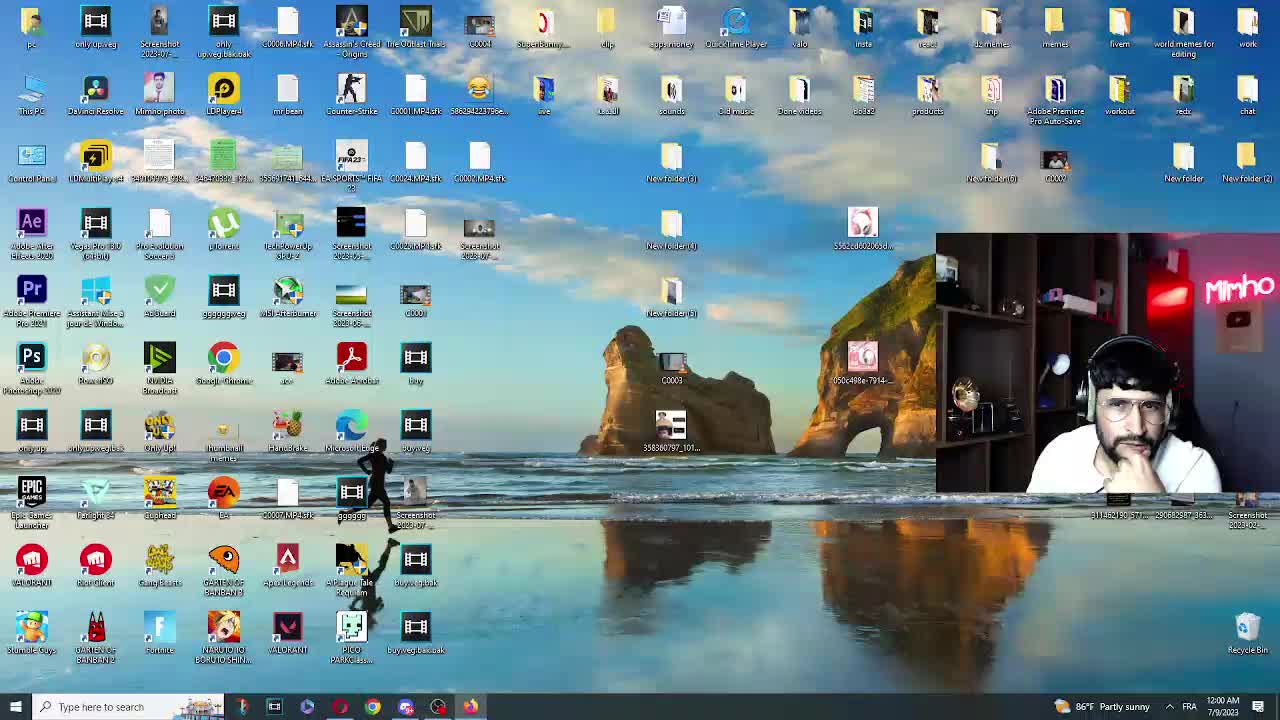Expand the system tray hidden icons
The height and width of the screenshot is (720, 1280).
pos(1169,707)
